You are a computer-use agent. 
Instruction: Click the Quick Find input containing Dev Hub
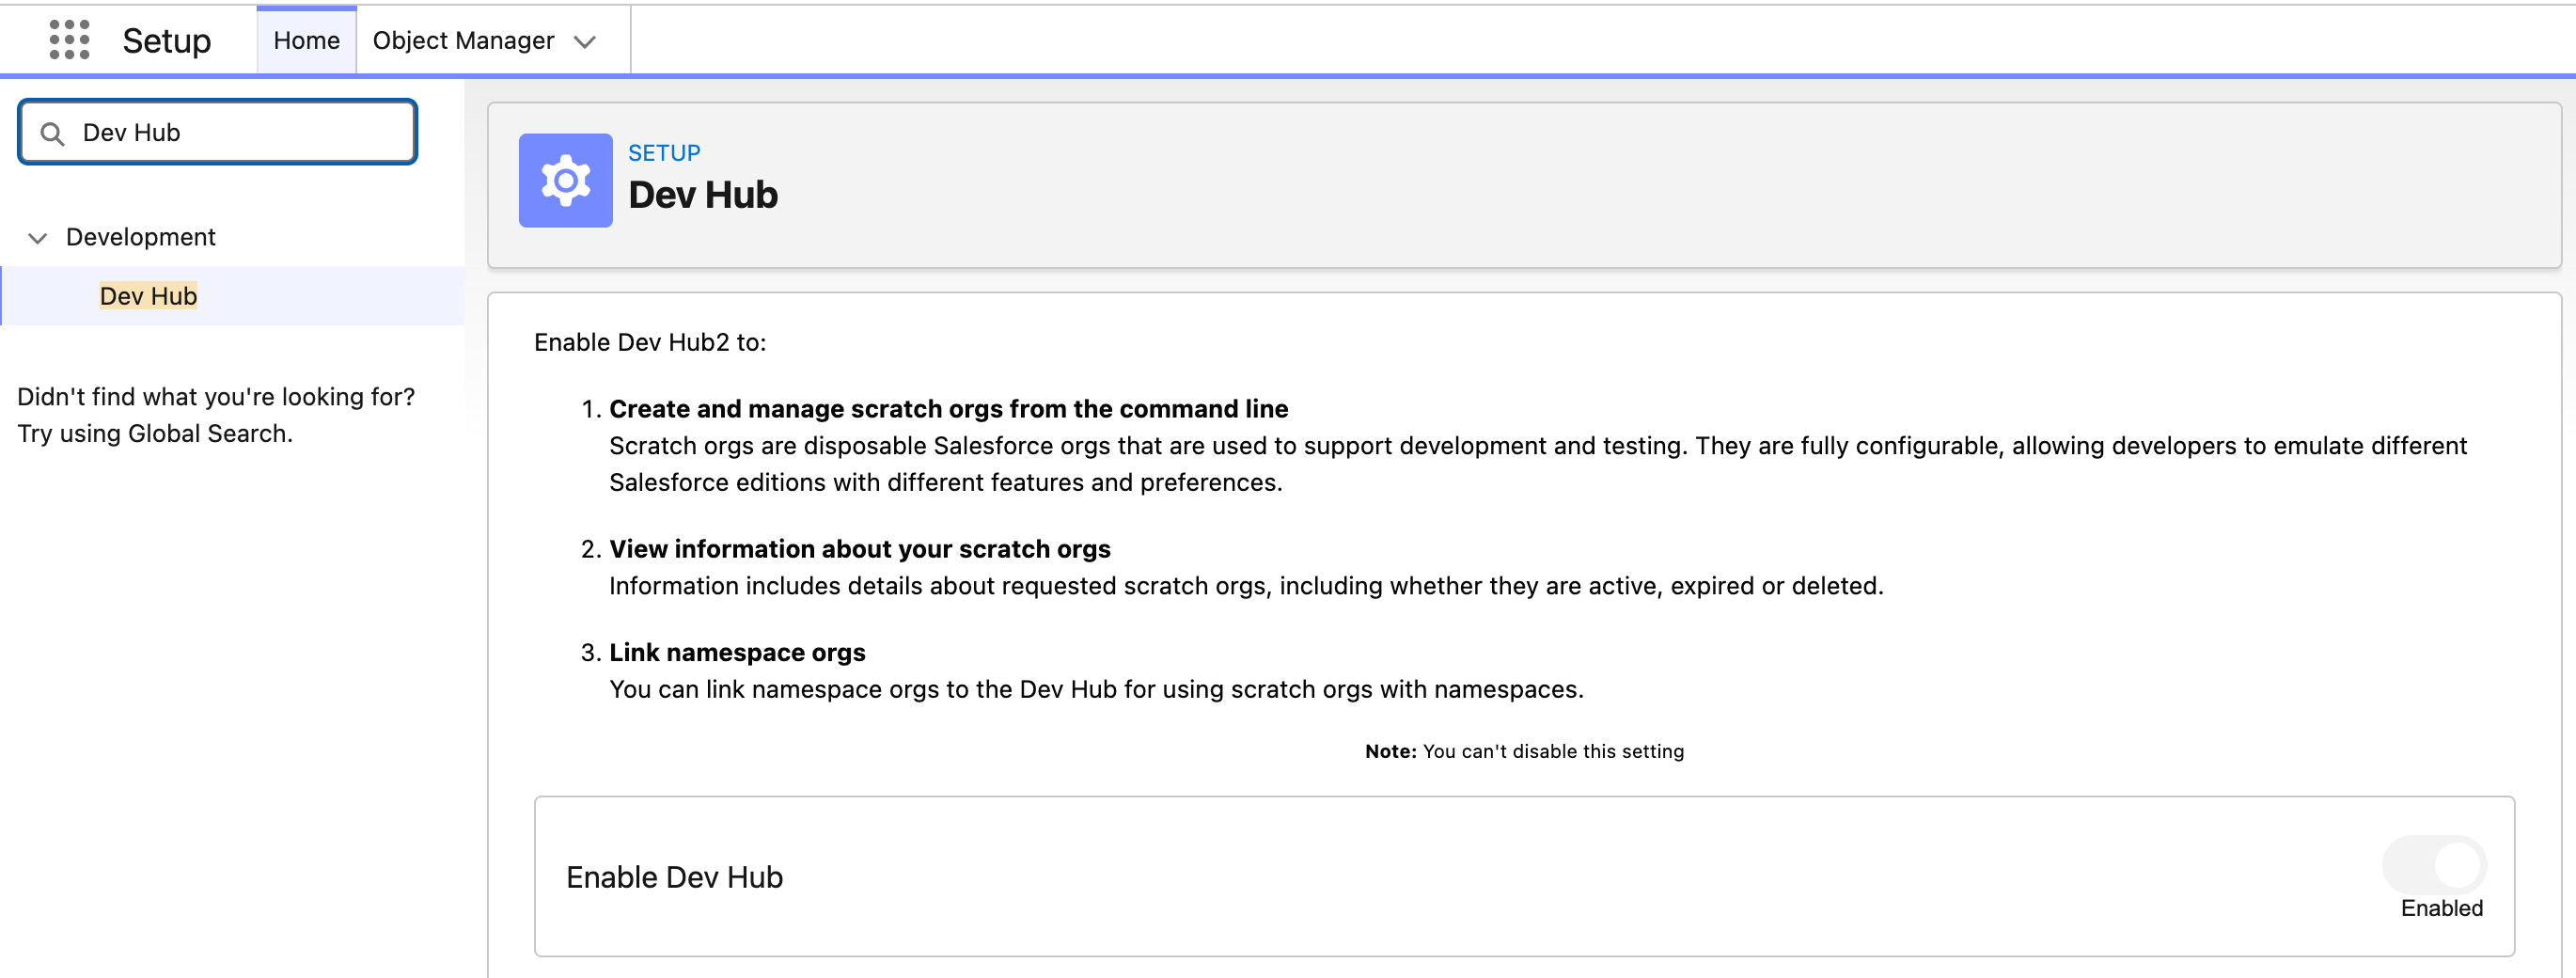(218, 133)
